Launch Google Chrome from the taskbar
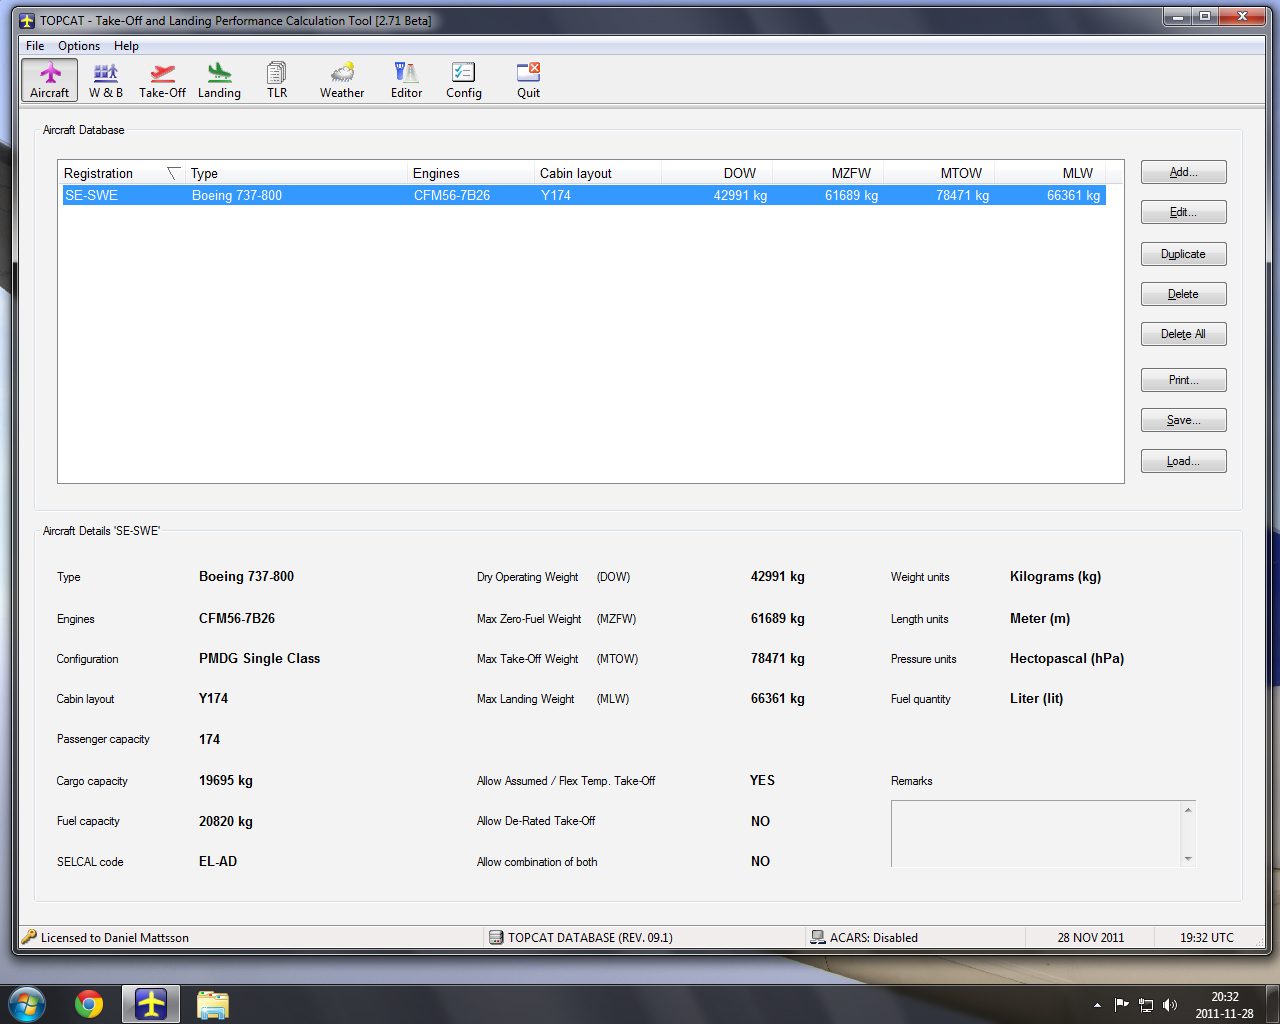1280x1024 pixels. [x=89, y=1004]
